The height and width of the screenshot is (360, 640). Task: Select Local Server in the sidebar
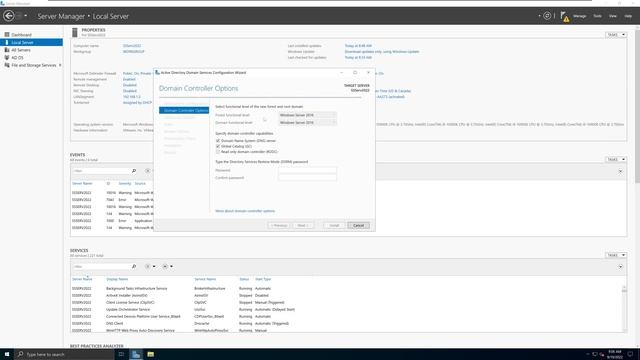pyautogui.click(x=31, y=42)
